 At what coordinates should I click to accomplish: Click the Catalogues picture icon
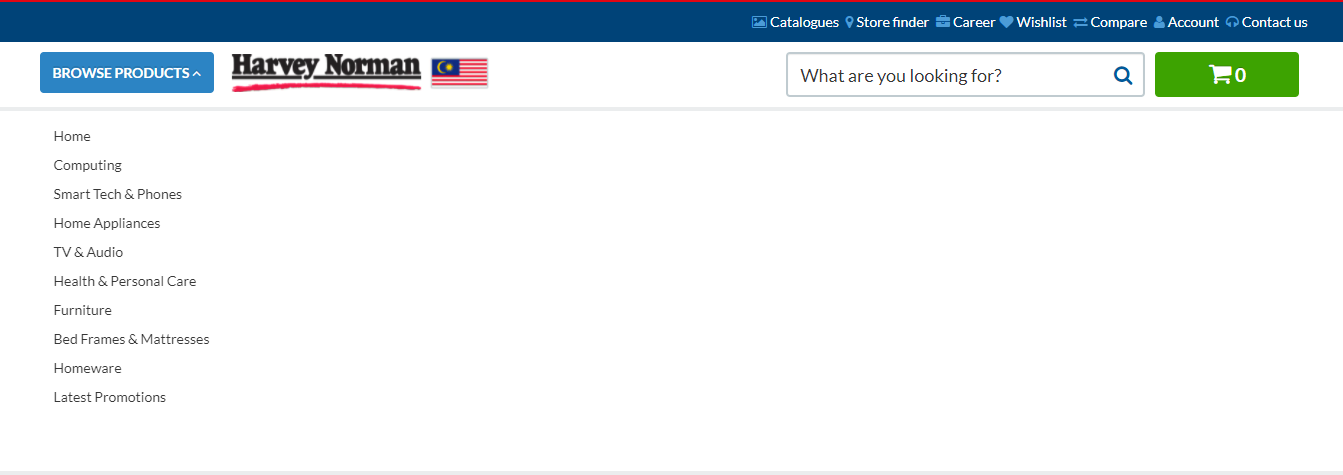coord(759,22)
